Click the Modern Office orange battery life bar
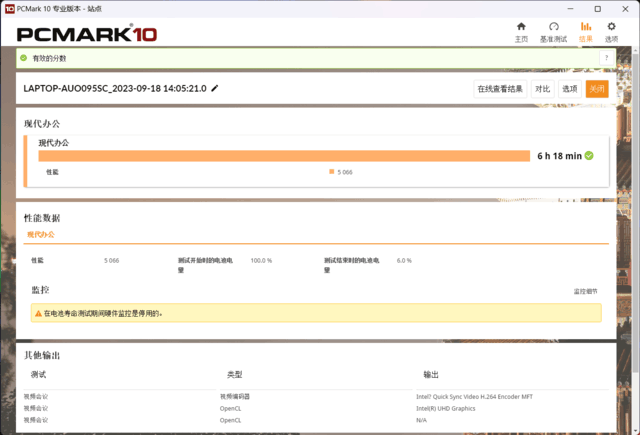640x435 pixels. [284, 156]
